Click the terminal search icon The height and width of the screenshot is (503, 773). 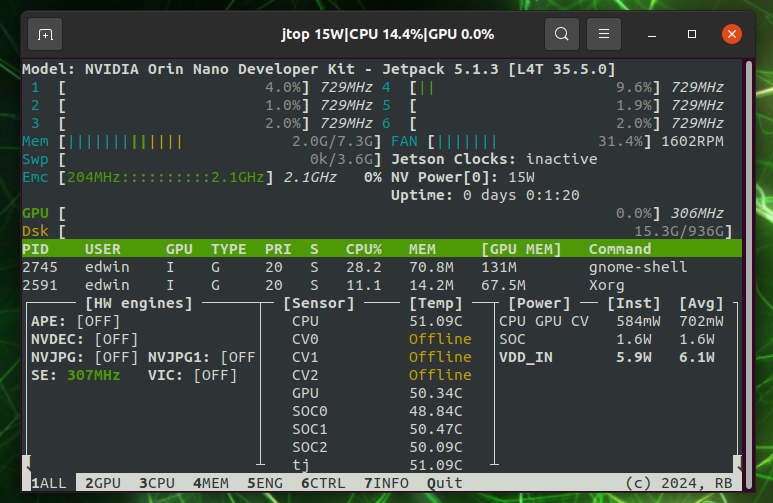(x=561, y=34)
